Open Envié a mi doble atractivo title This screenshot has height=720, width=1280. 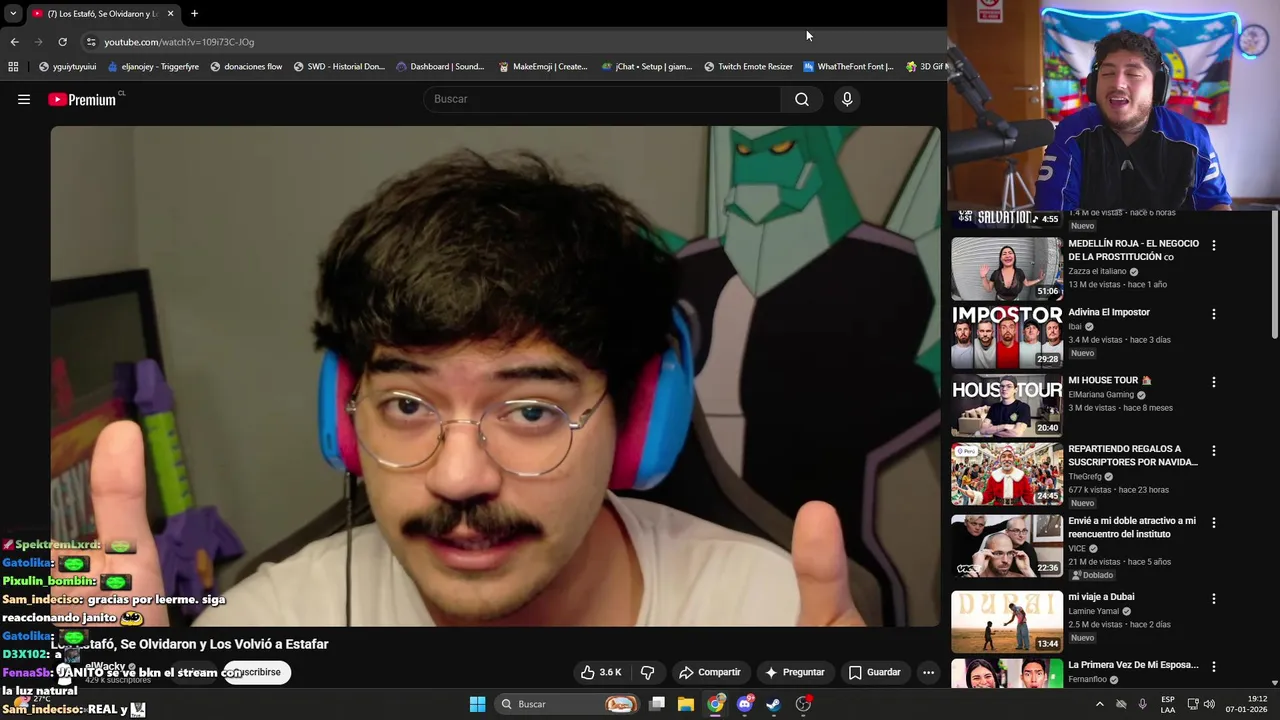1132,527
